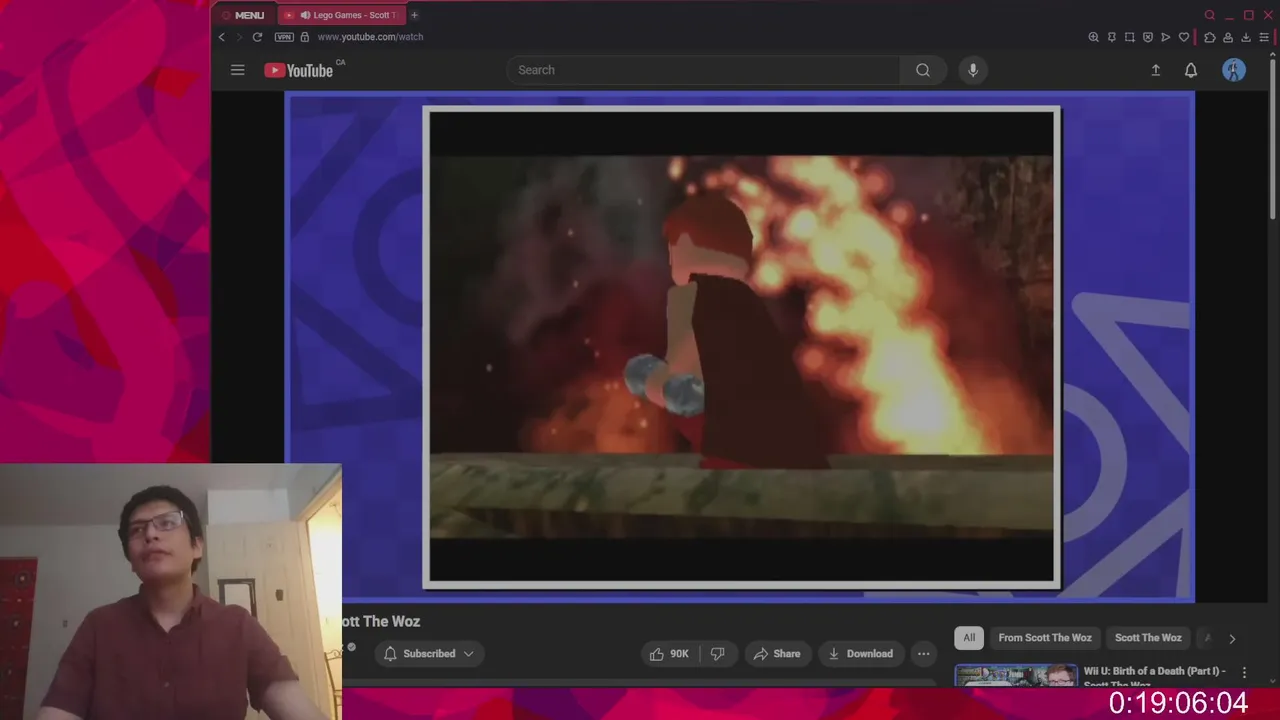Bookmark the page with the heart icon
Image resolution: width=1280 pixels, height=720 pixels.
coord(1184,37)
